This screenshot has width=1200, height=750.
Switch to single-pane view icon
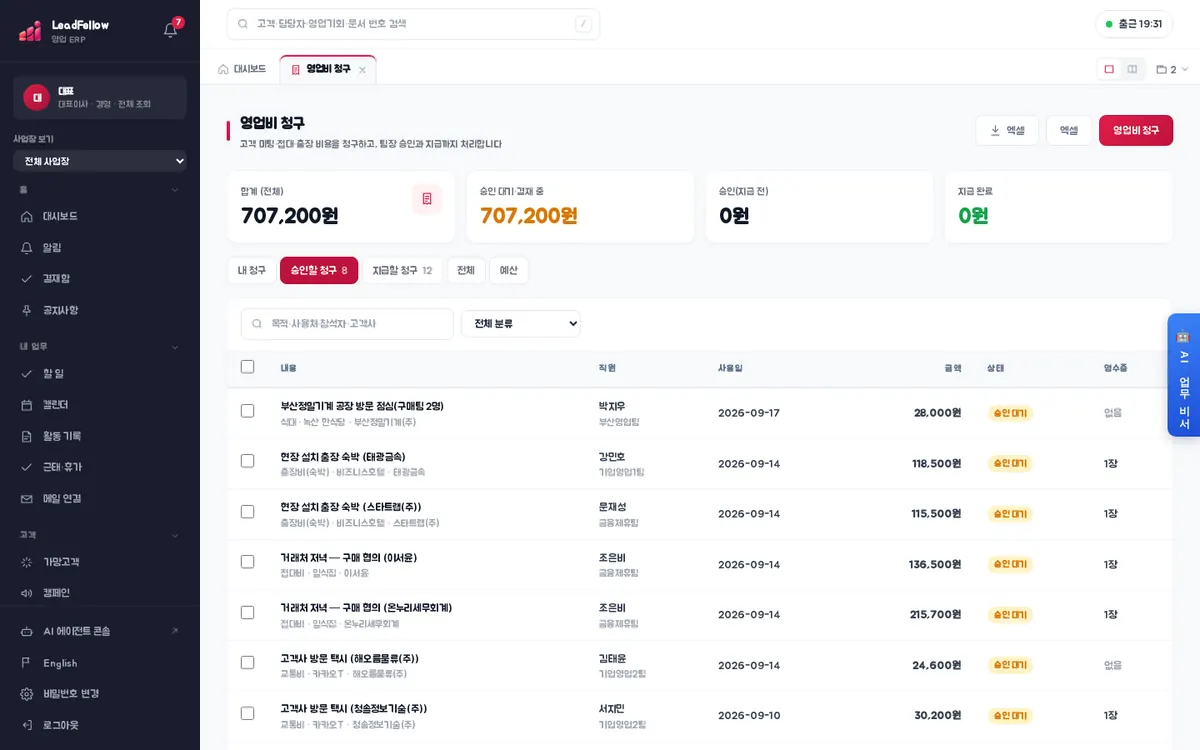[1109, 69]
